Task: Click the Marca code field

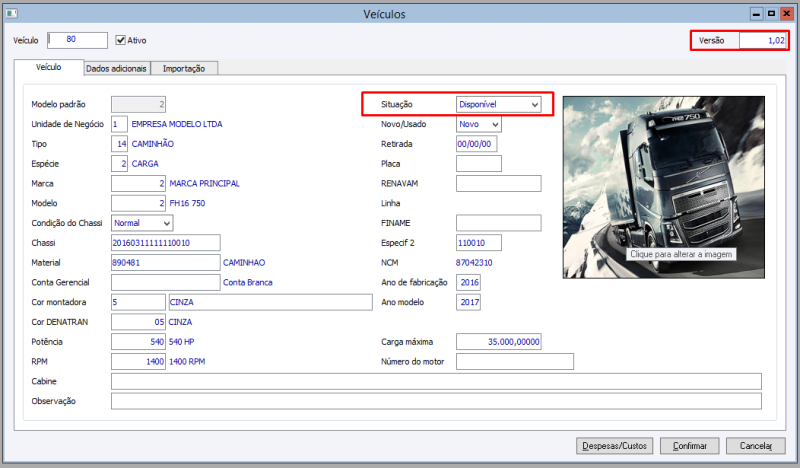Action: point(138,183)
